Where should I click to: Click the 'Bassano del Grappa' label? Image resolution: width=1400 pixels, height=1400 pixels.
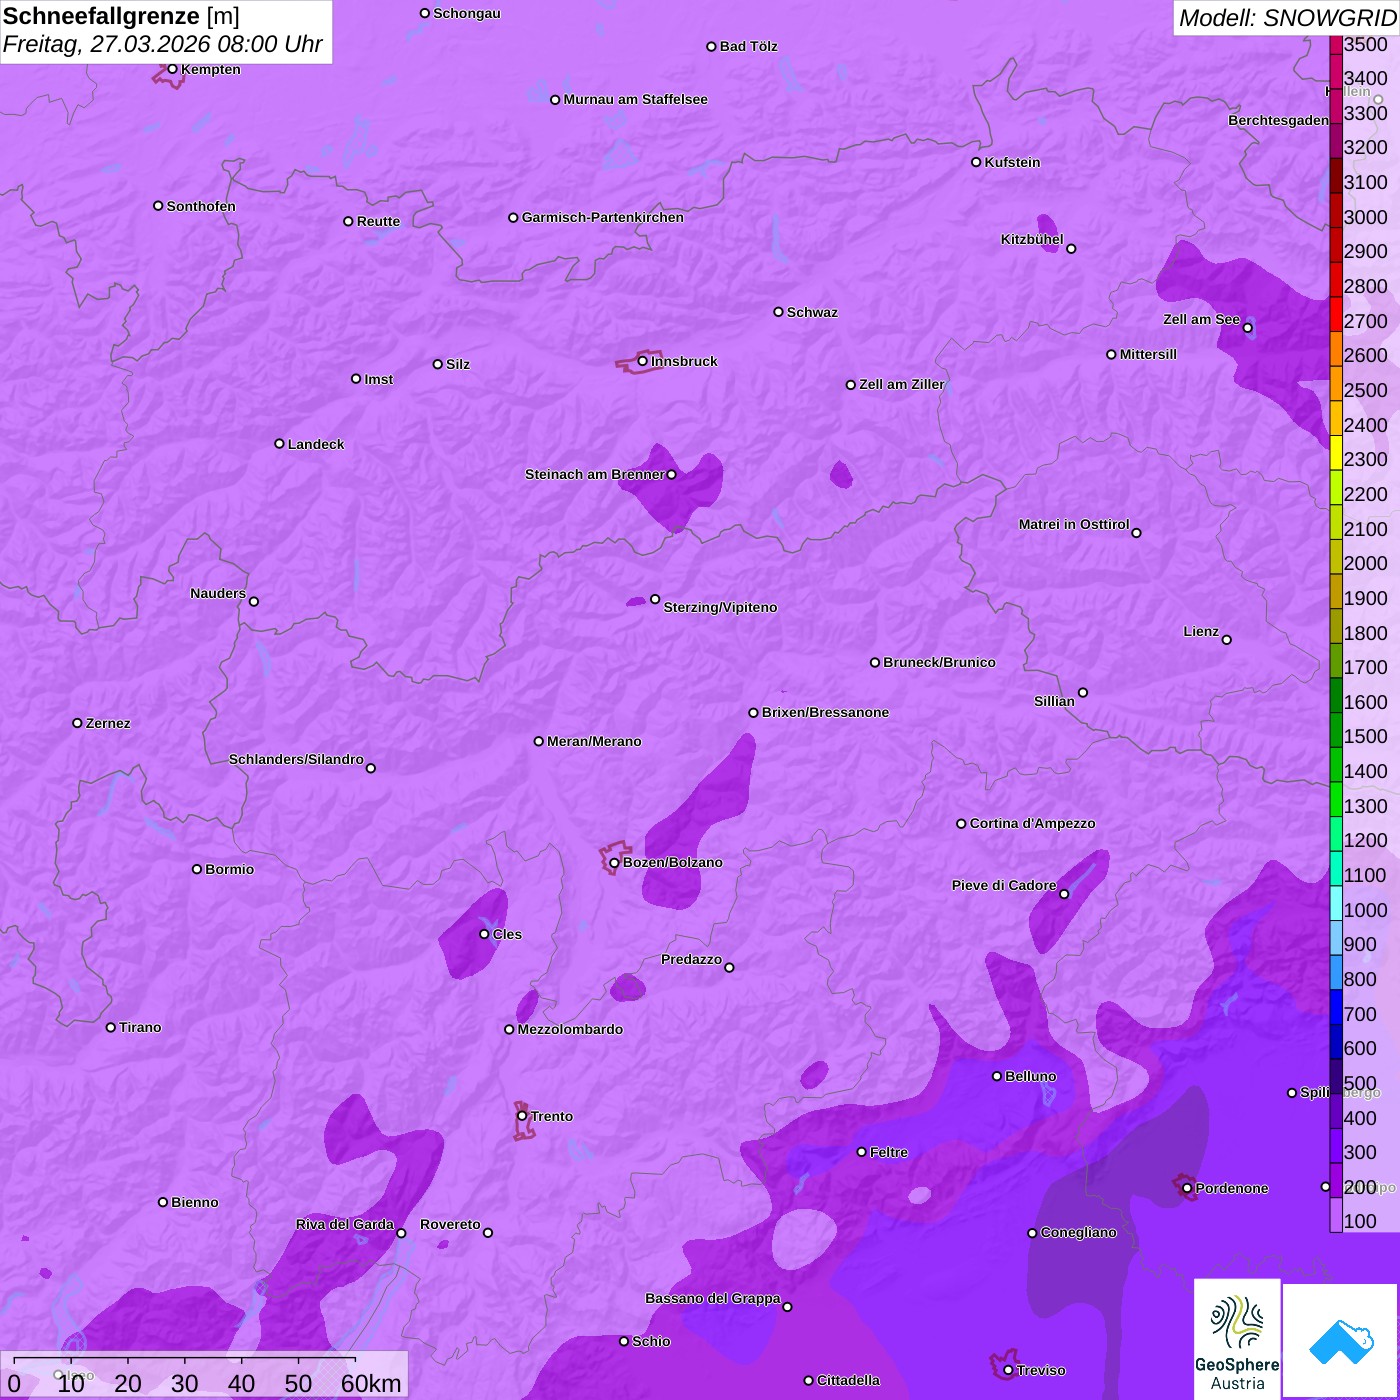tap(713, 1298)
